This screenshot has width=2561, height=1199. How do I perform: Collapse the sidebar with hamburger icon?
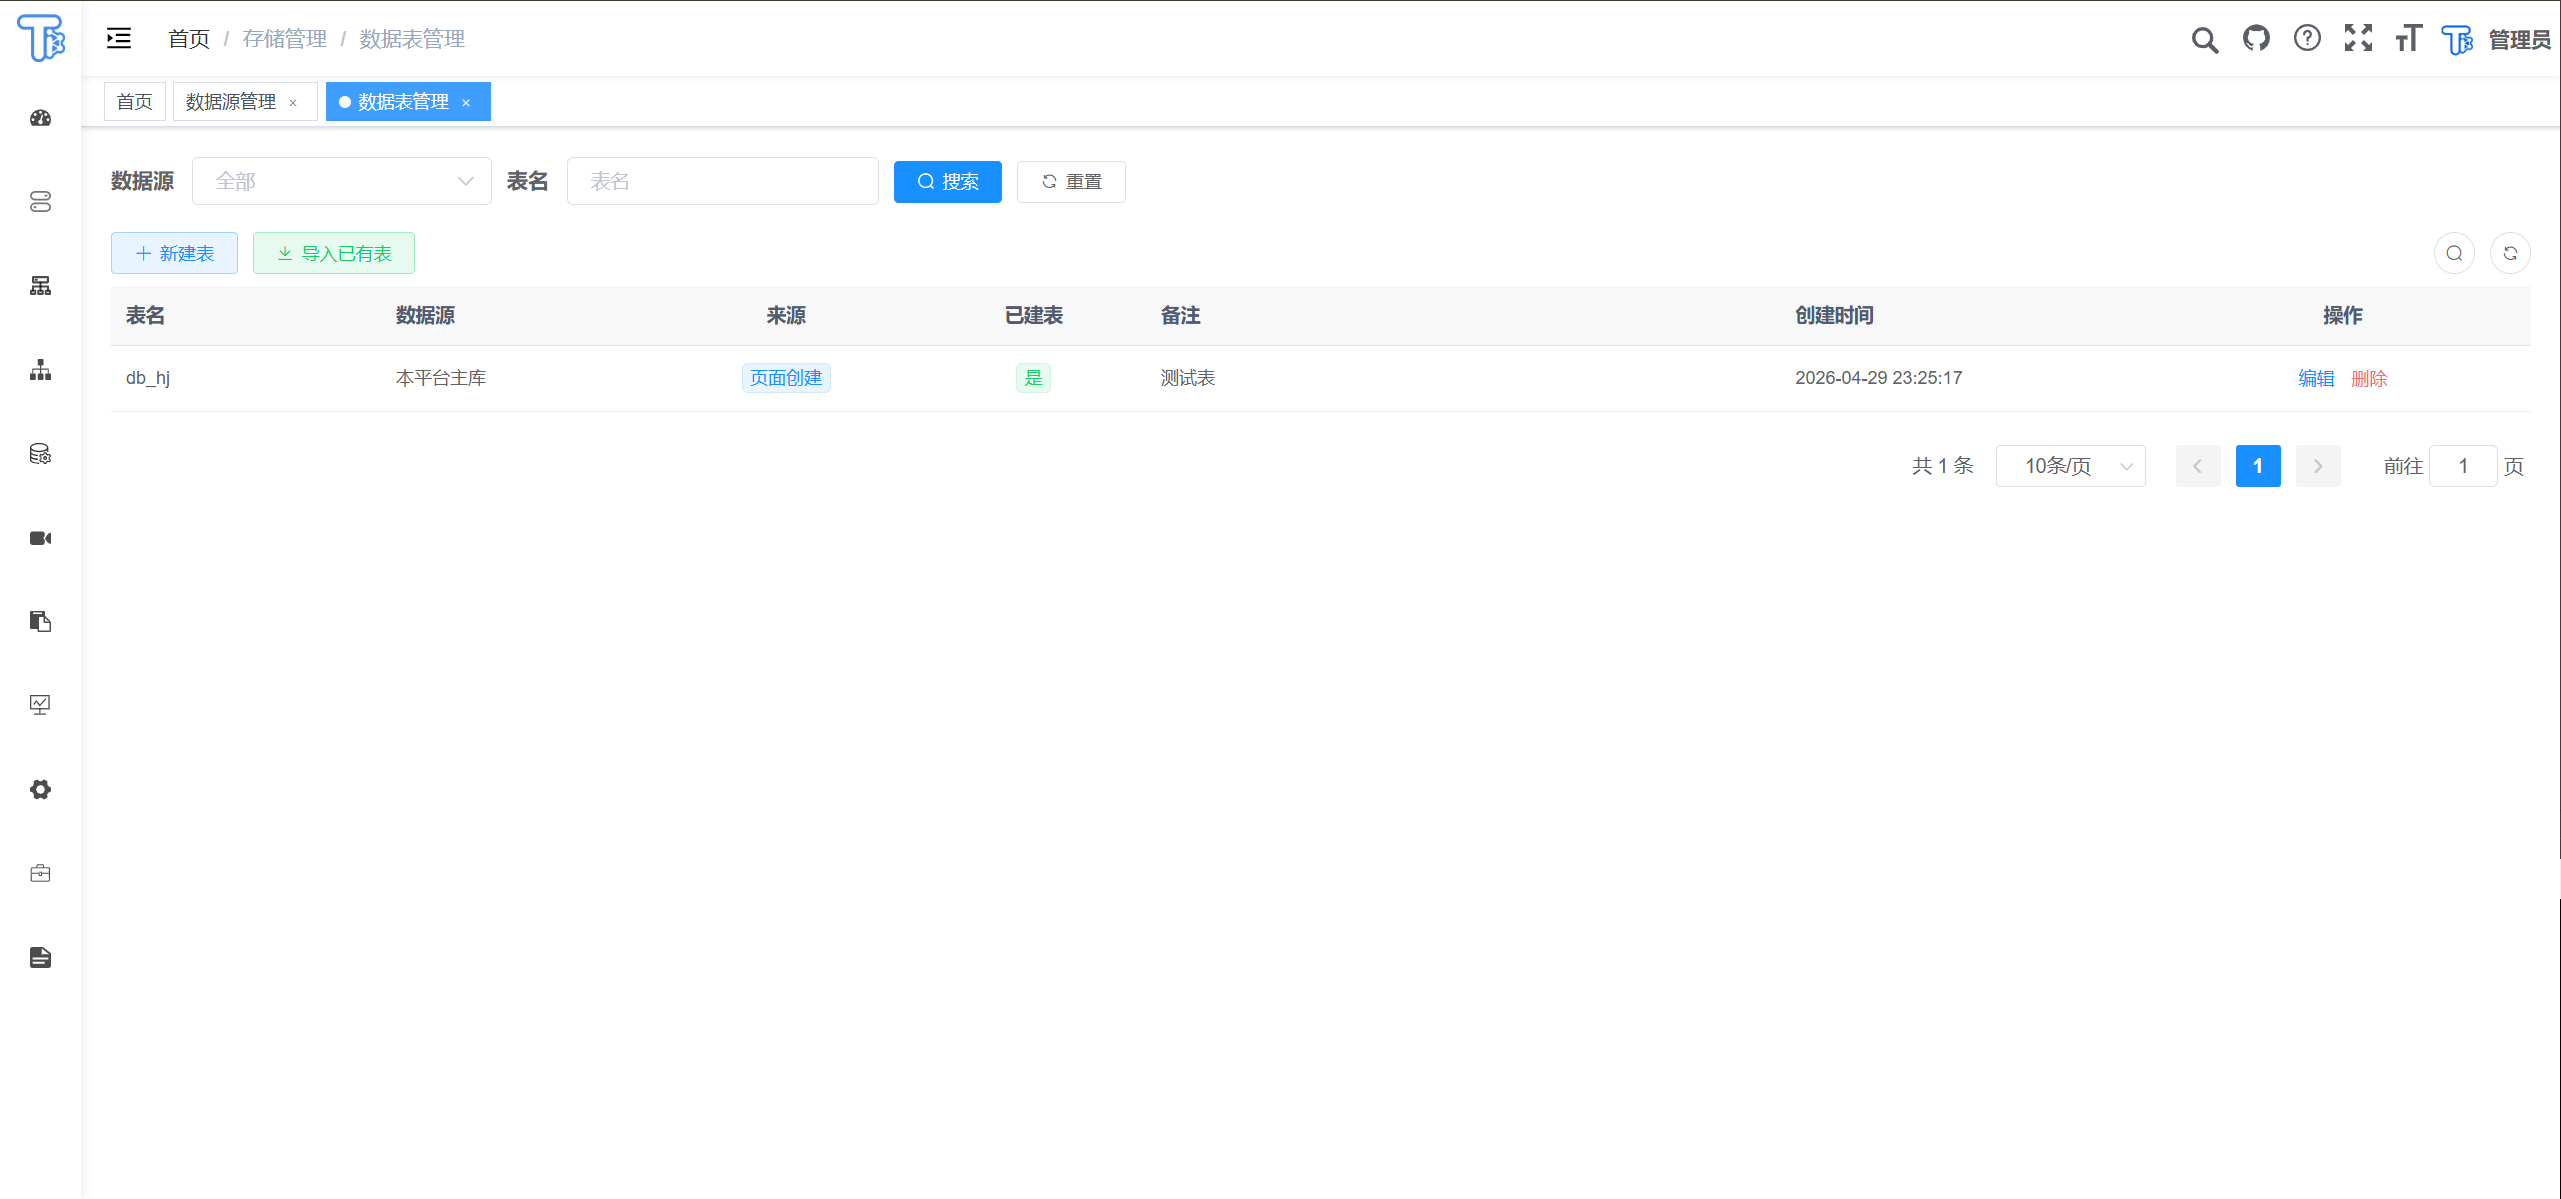119,39
